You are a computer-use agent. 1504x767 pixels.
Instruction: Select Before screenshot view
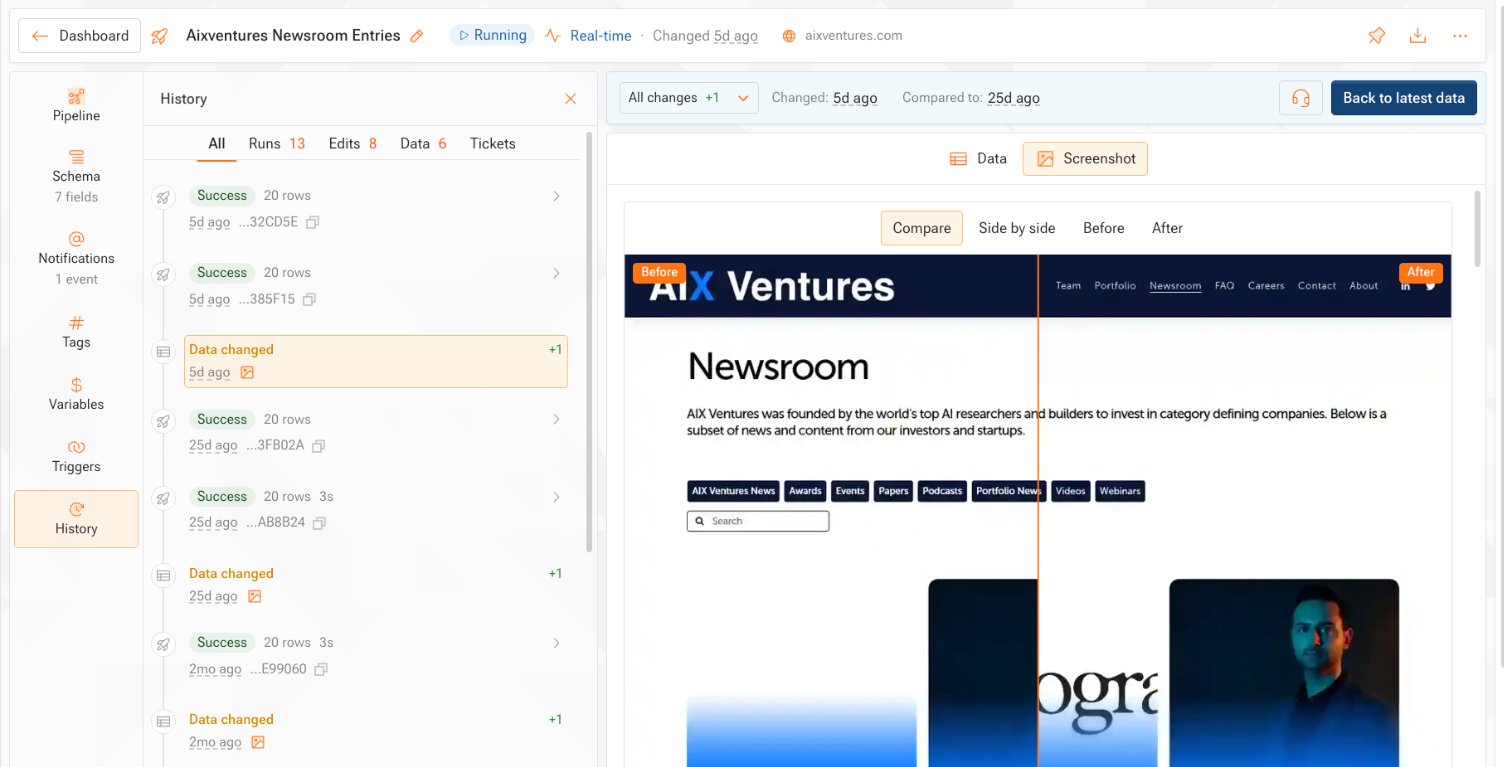pos(1104,228)
